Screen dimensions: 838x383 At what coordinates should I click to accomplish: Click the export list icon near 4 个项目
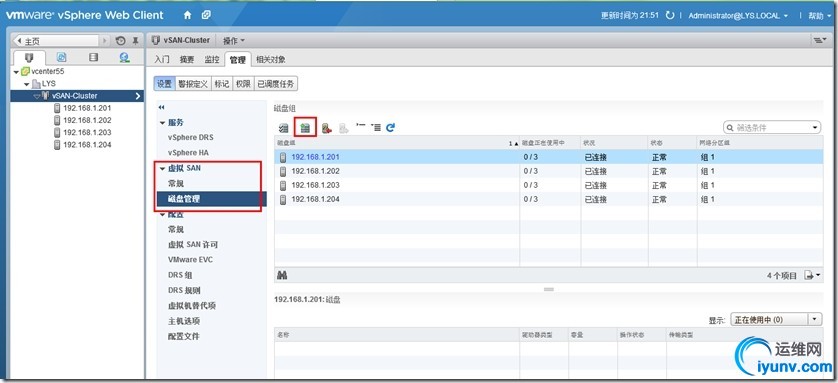click(812, 276)
